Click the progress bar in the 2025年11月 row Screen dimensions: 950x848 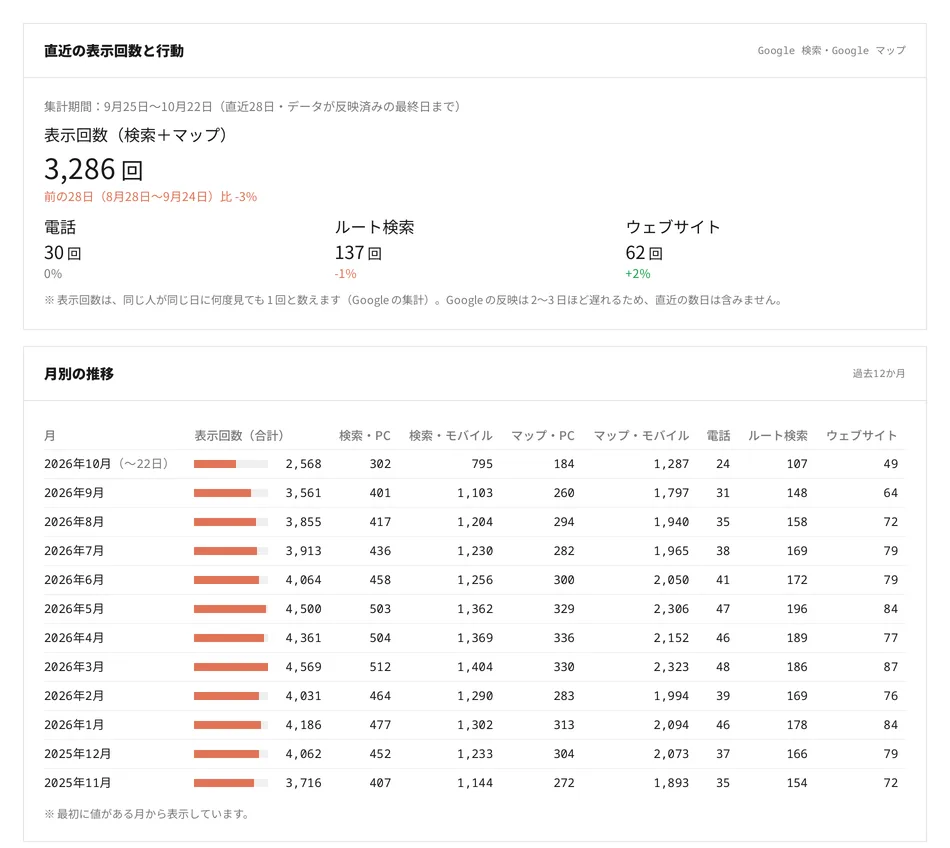[231, 784]
